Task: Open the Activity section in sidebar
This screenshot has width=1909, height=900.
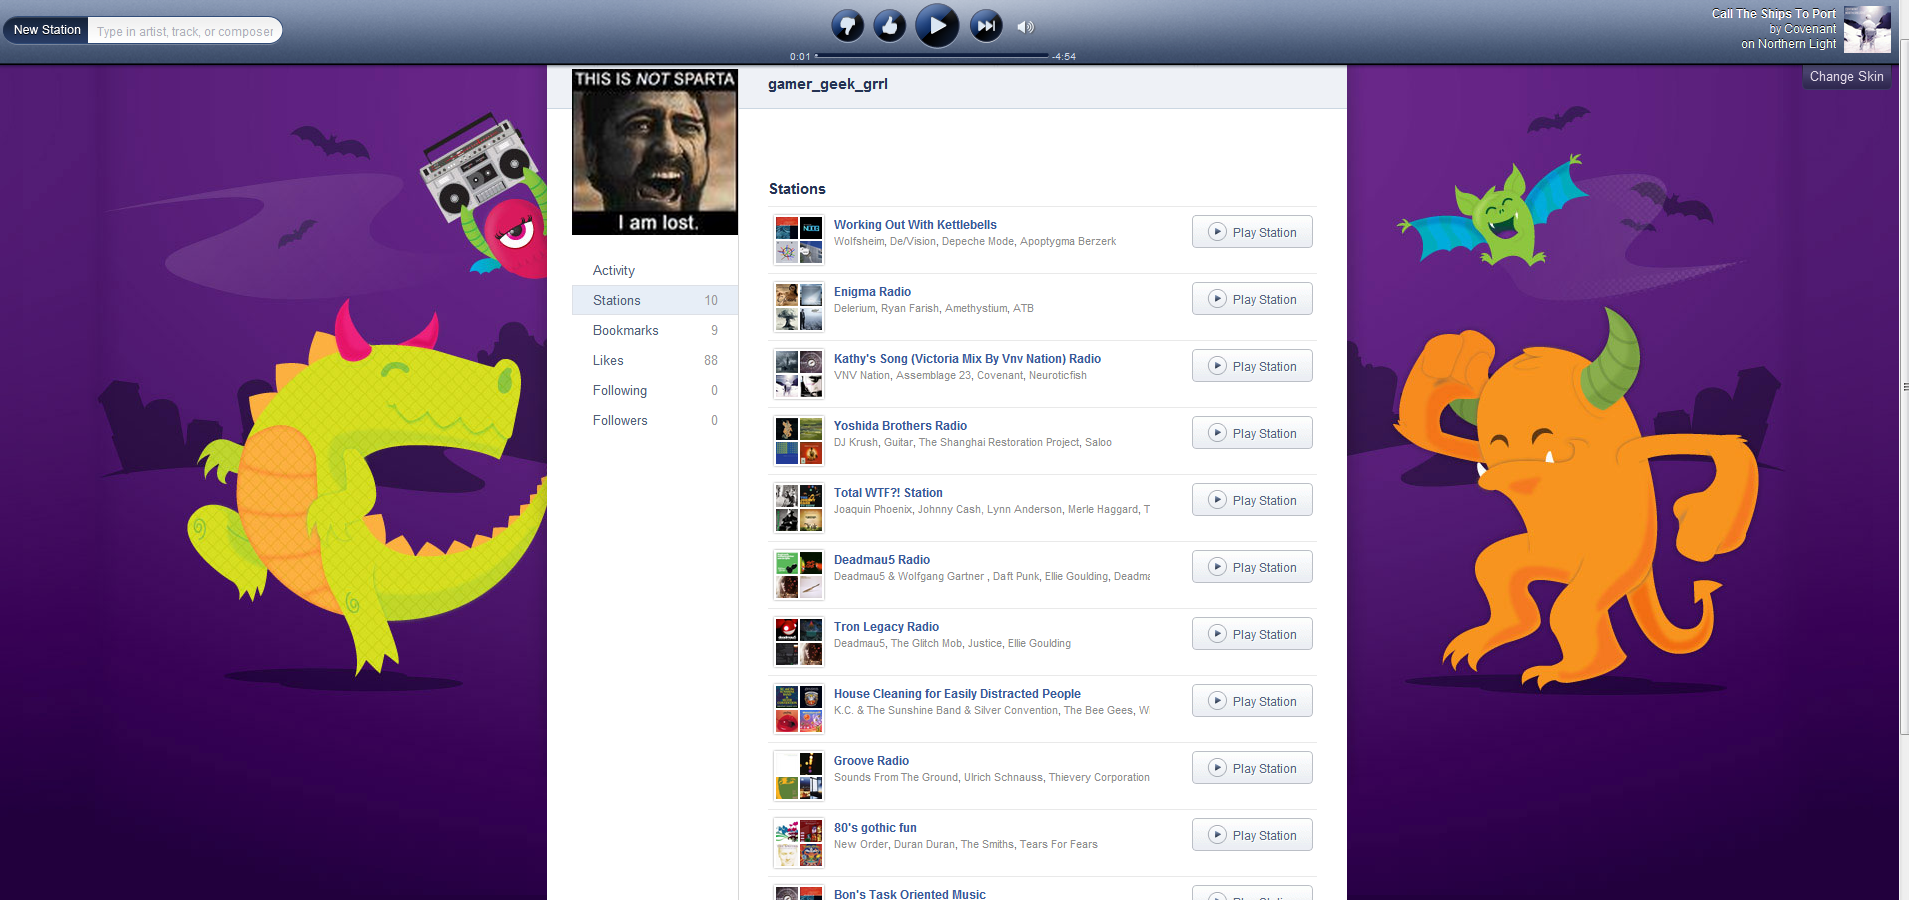Action: [614, 270]
